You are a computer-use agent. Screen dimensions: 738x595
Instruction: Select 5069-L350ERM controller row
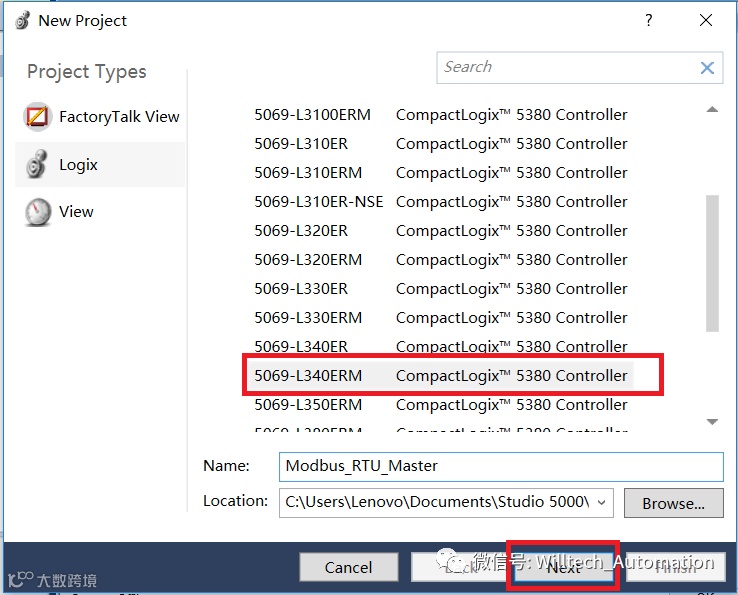coord(441,404)
